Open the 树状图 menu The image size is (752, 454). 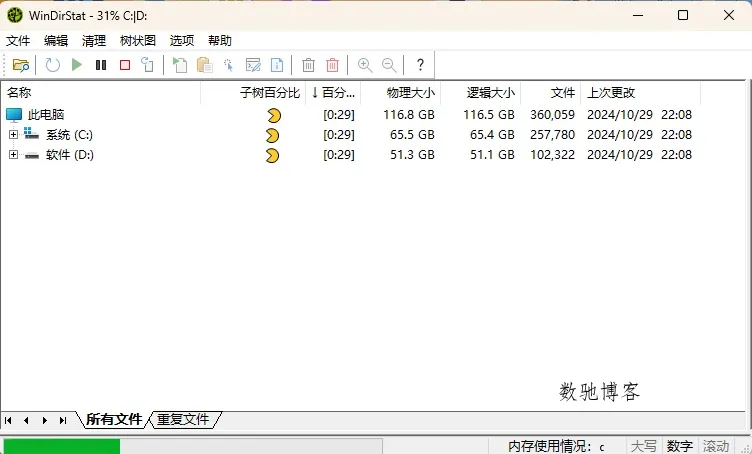click(138, 41)
